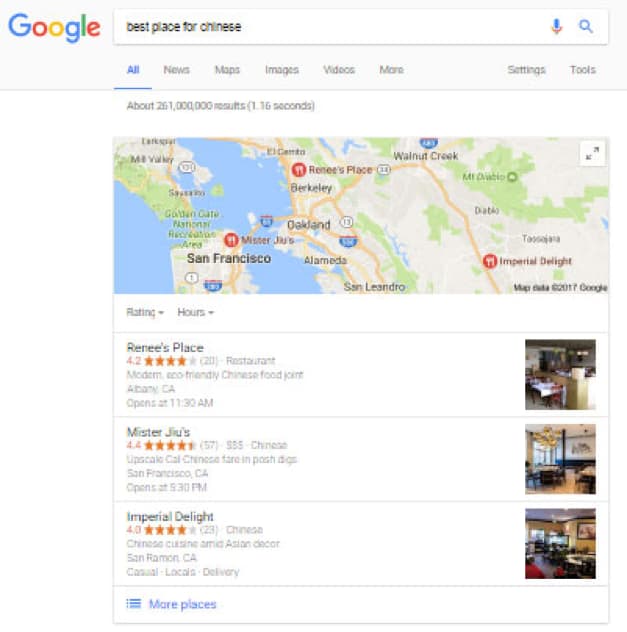View Renee's Place interior photo thumbnail
The height and width of the screenshot is (632, 627).
pyautogui.click(x=560, y=374)
